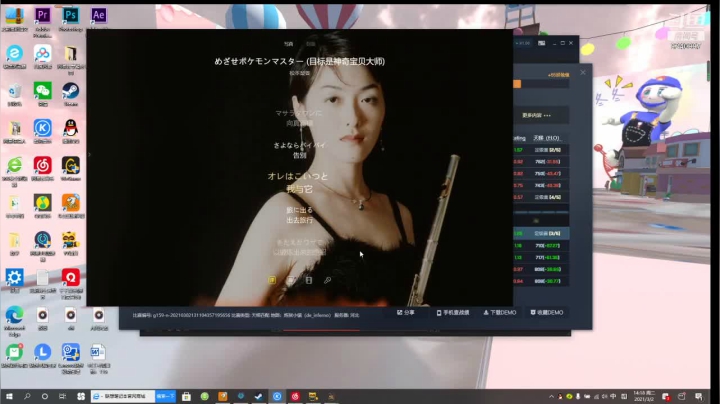Open Adobe Premiere Pro desktop shortcut
Screen dimensions: 720x404
pos(42,17)
